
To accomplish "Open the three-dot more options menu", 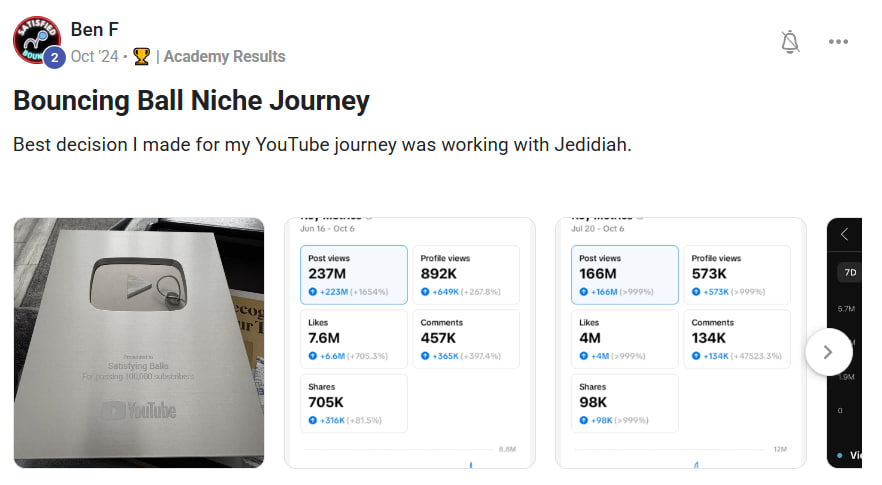I will pyautogui.click(x=838, y=42).
